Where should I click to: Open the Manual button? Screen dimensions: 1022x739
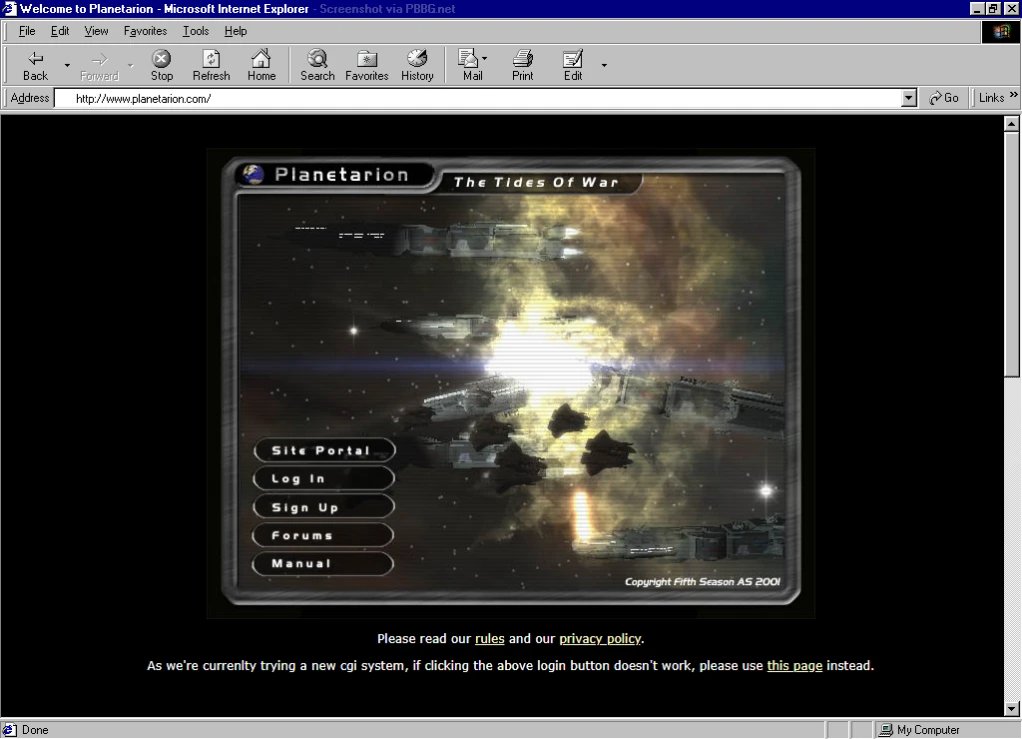(x=324, y=564)
